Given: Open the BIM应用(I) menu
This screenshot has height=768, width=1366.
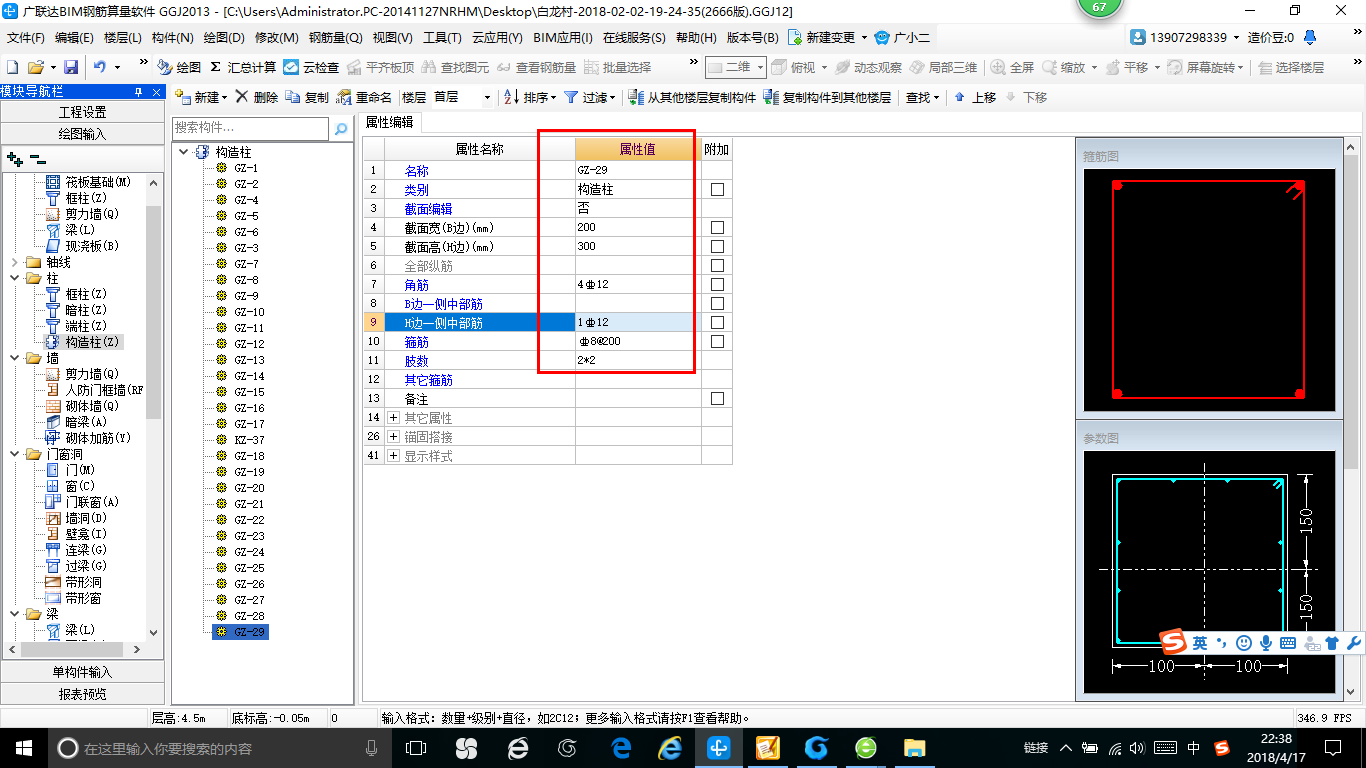Looking at the screenshot, I should tap(563, 38).
